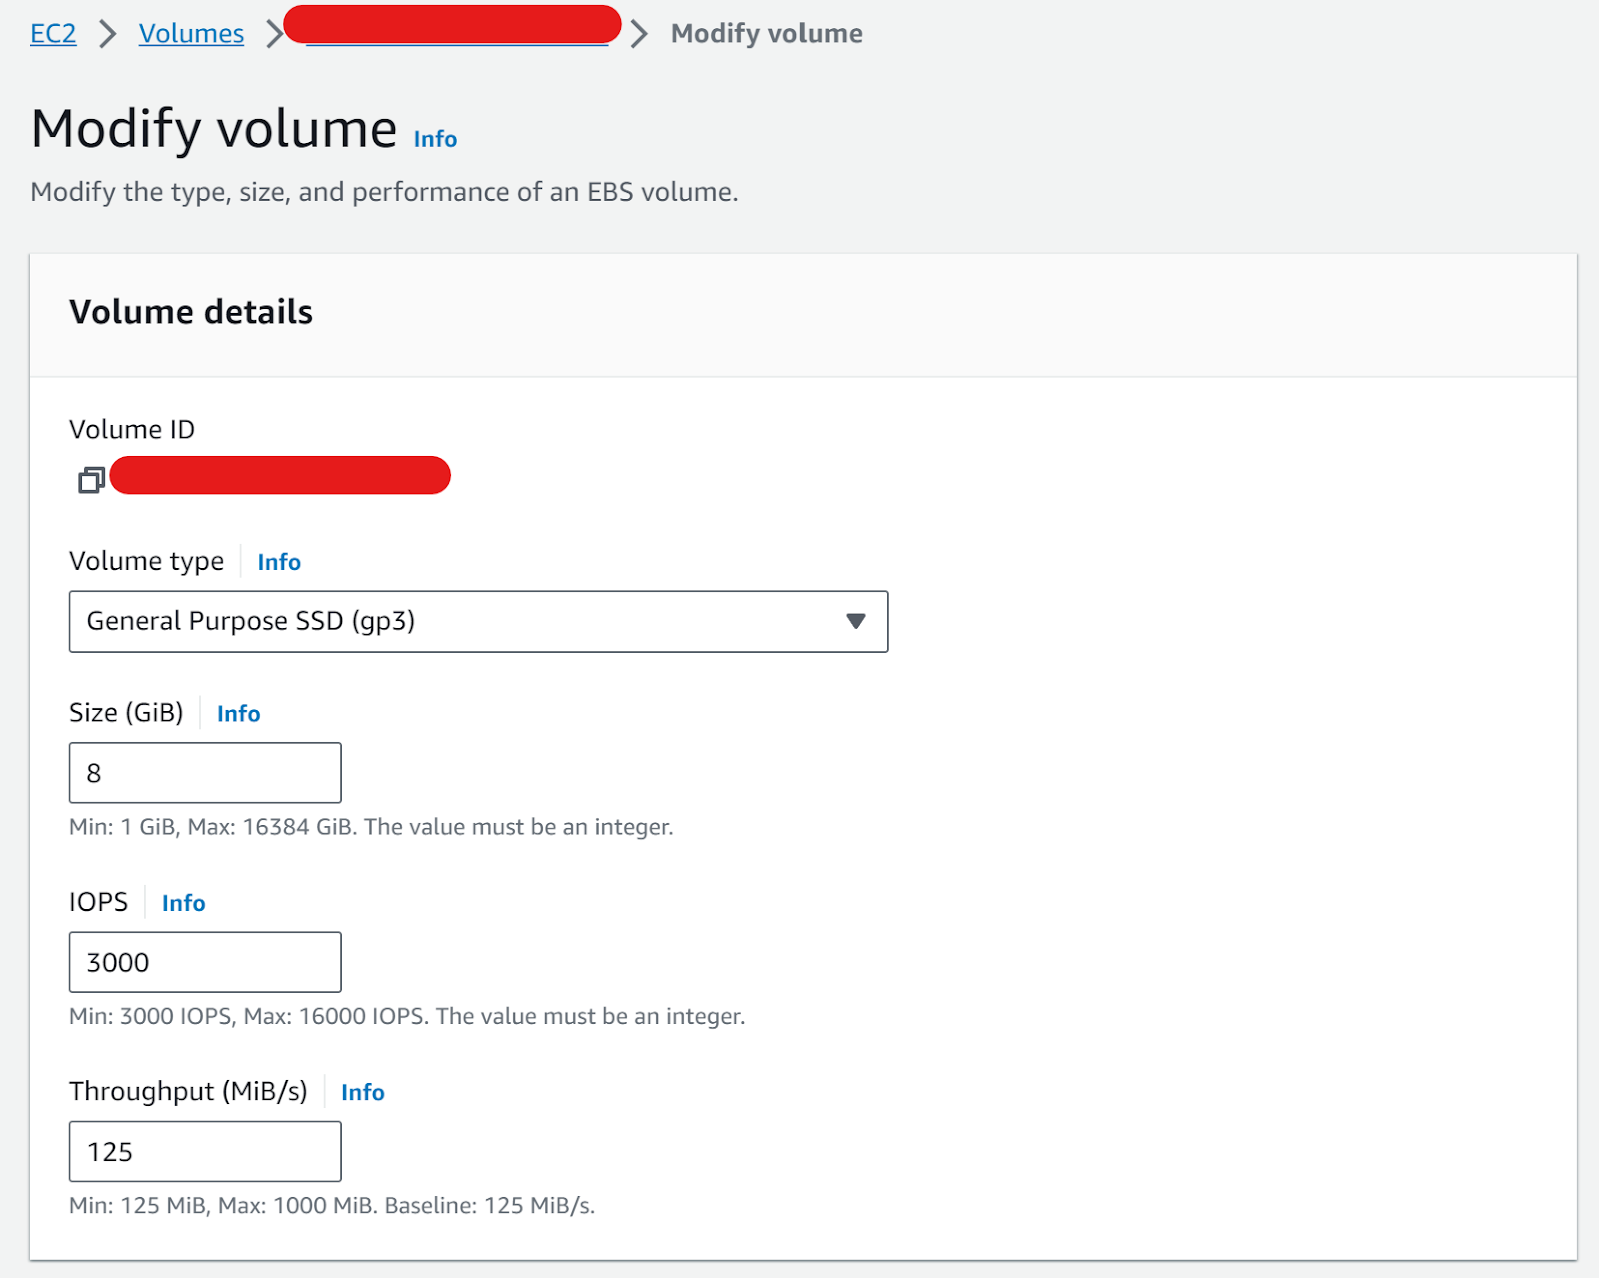Click the Size (GiB) input field
The image size is (1600, 1279).
[x=205, y=773]
